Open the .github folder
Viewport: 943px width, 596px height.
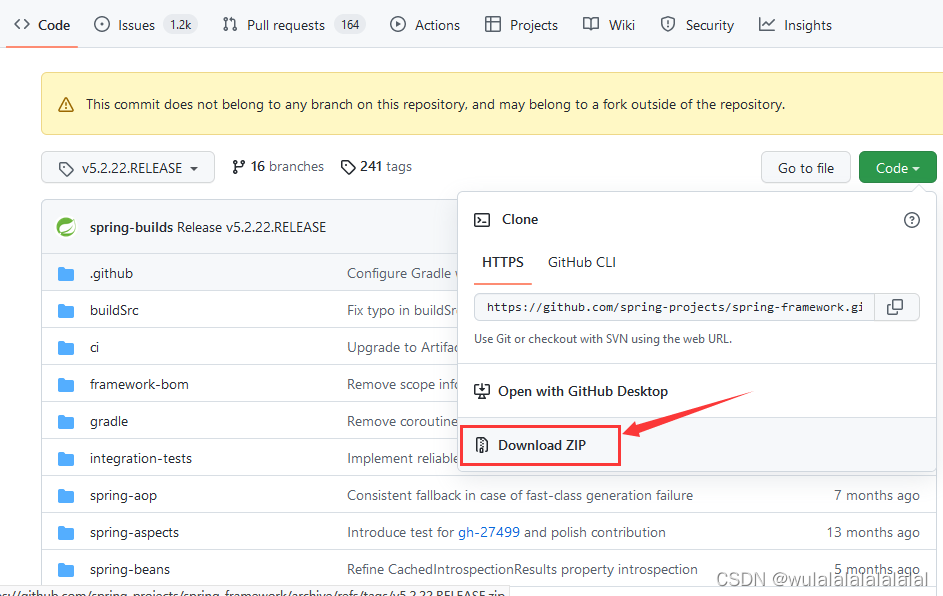point(111,274)
